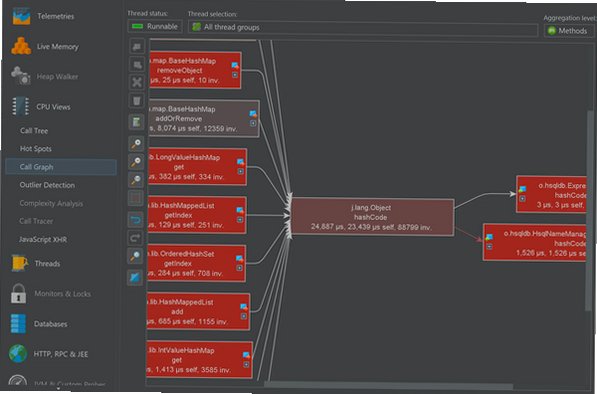The image size is (597, 394).
Task: Open the Aggregation level Methods dropdown
Action: tap(569, 31)
